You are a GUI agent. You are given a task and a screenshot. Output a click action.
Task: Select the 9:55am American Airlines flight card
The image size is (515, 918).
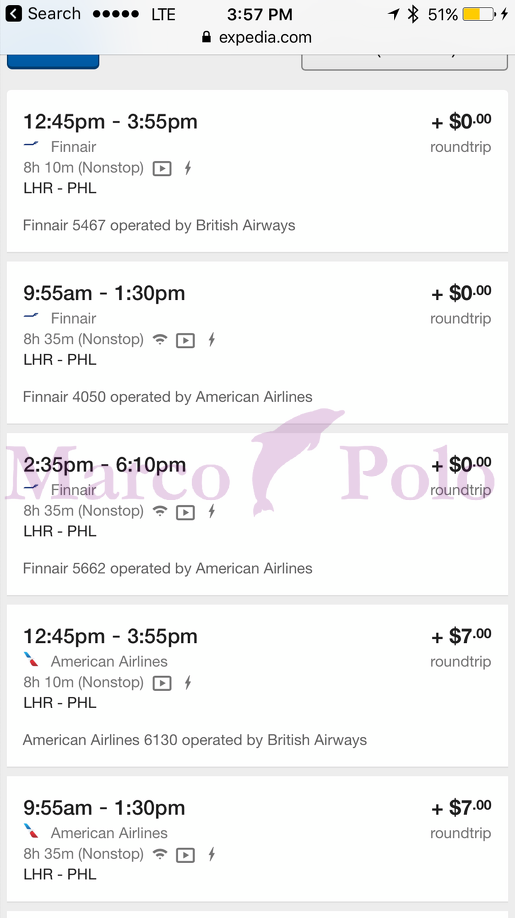258,839
